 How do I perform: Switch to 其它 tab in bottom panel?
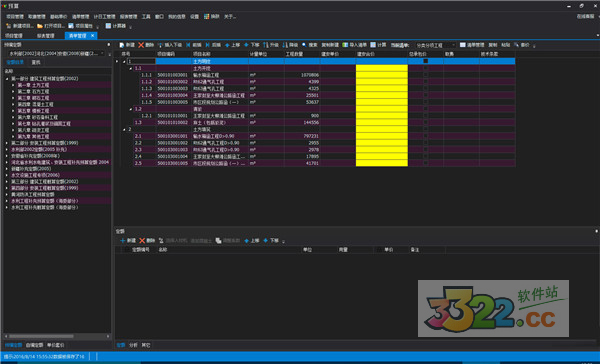point(146,345)
